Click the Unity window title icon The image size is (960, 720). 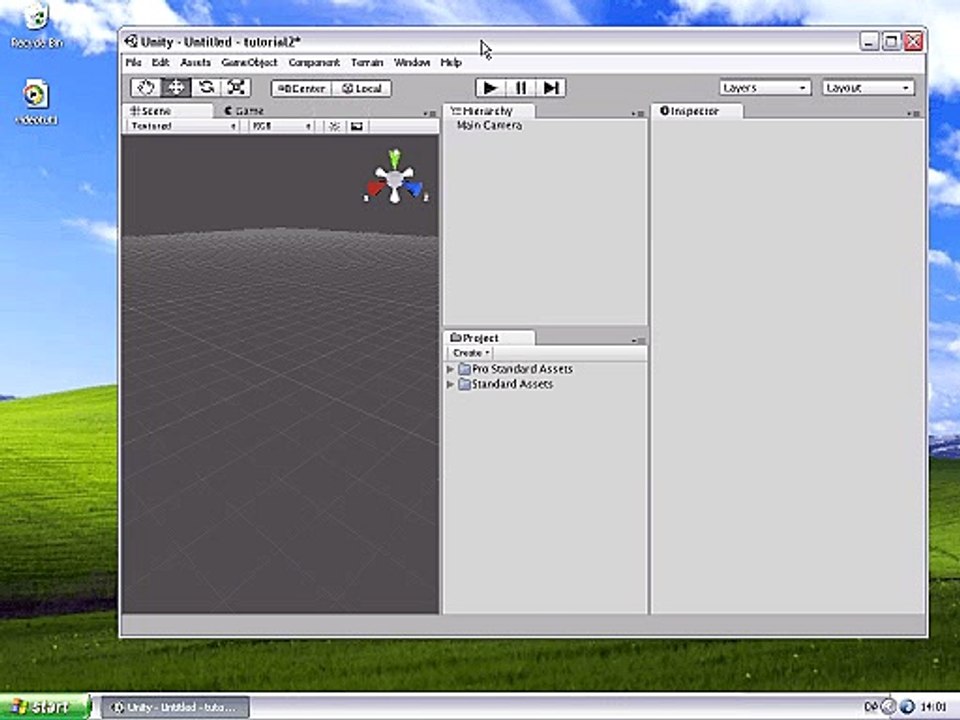coord(130,42)
